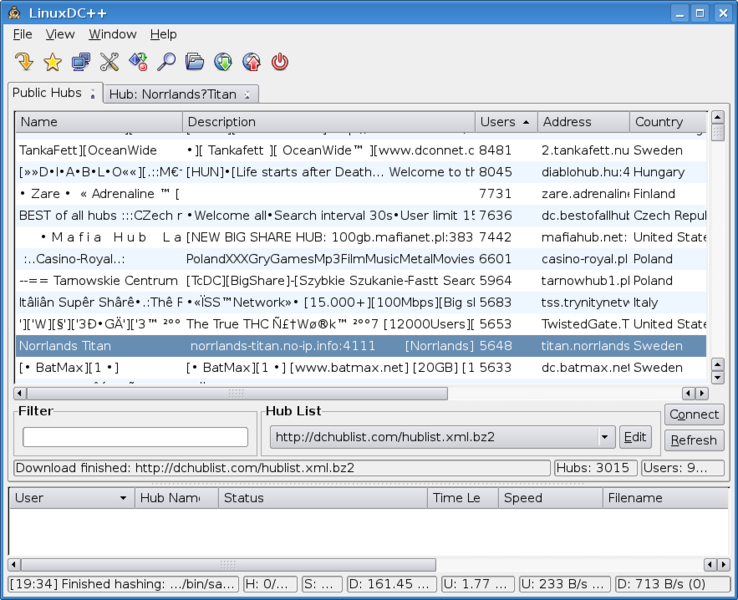Open the Hub List URL dropdown
The height and width of the screenshot is (600, 738).
[x=605, y=437]
